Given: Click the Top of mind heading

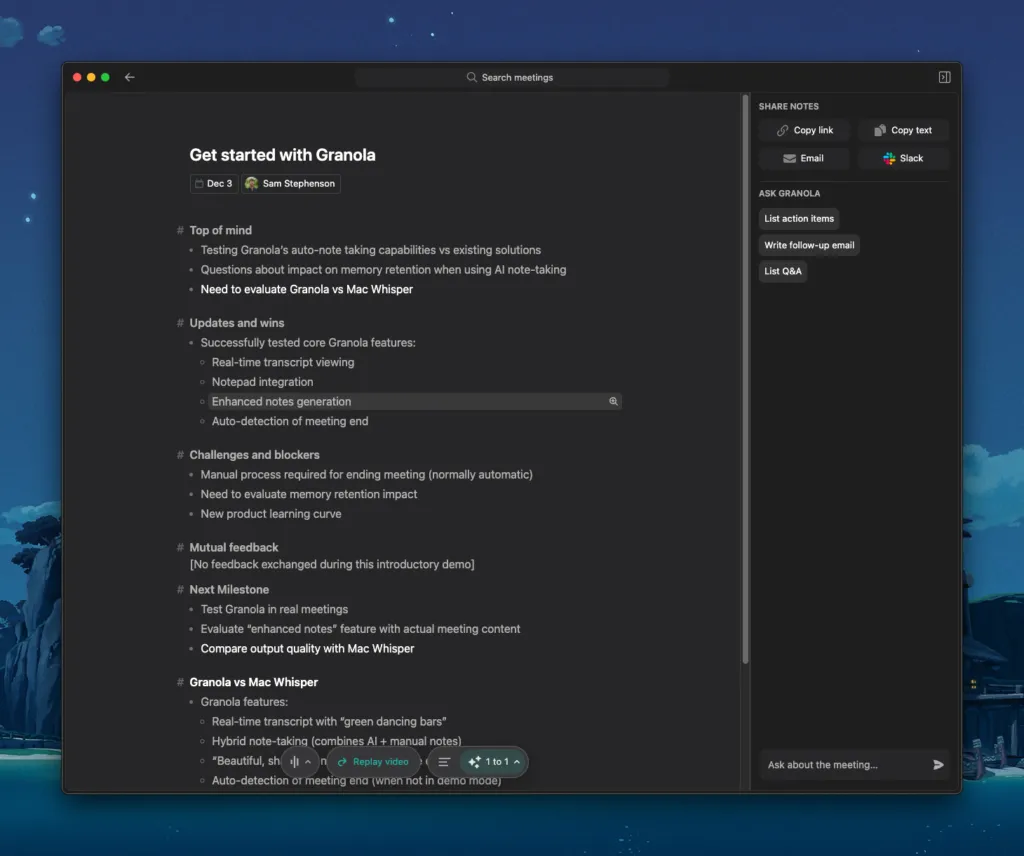Looking at the screenshot, I should pyautogui.click(x=220, y=230).
